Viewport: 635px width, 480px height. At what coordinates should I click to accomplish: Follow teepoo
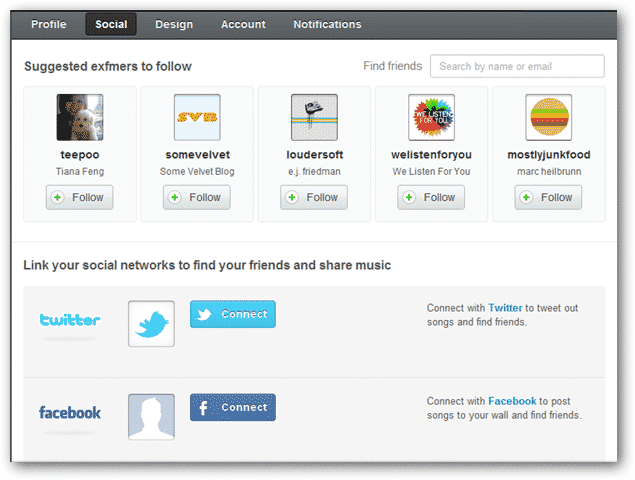coord(80,197)
